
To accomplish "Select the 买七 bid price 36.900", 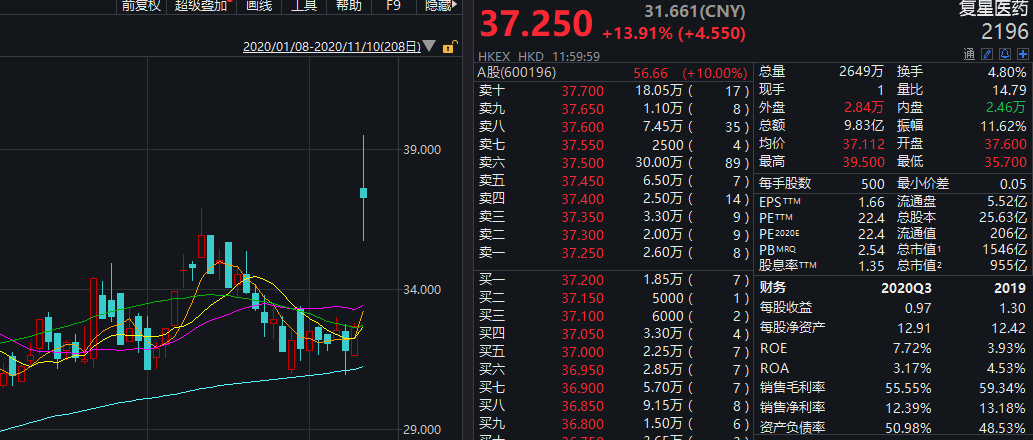I will click(x=582, y=388).
